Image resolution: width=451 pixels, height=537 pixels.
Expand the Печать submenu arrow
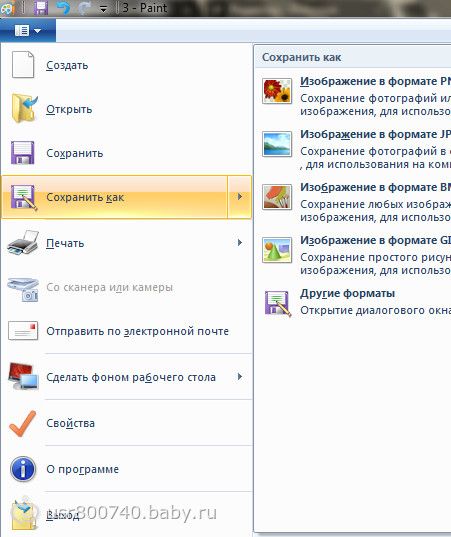coord(240,243)
